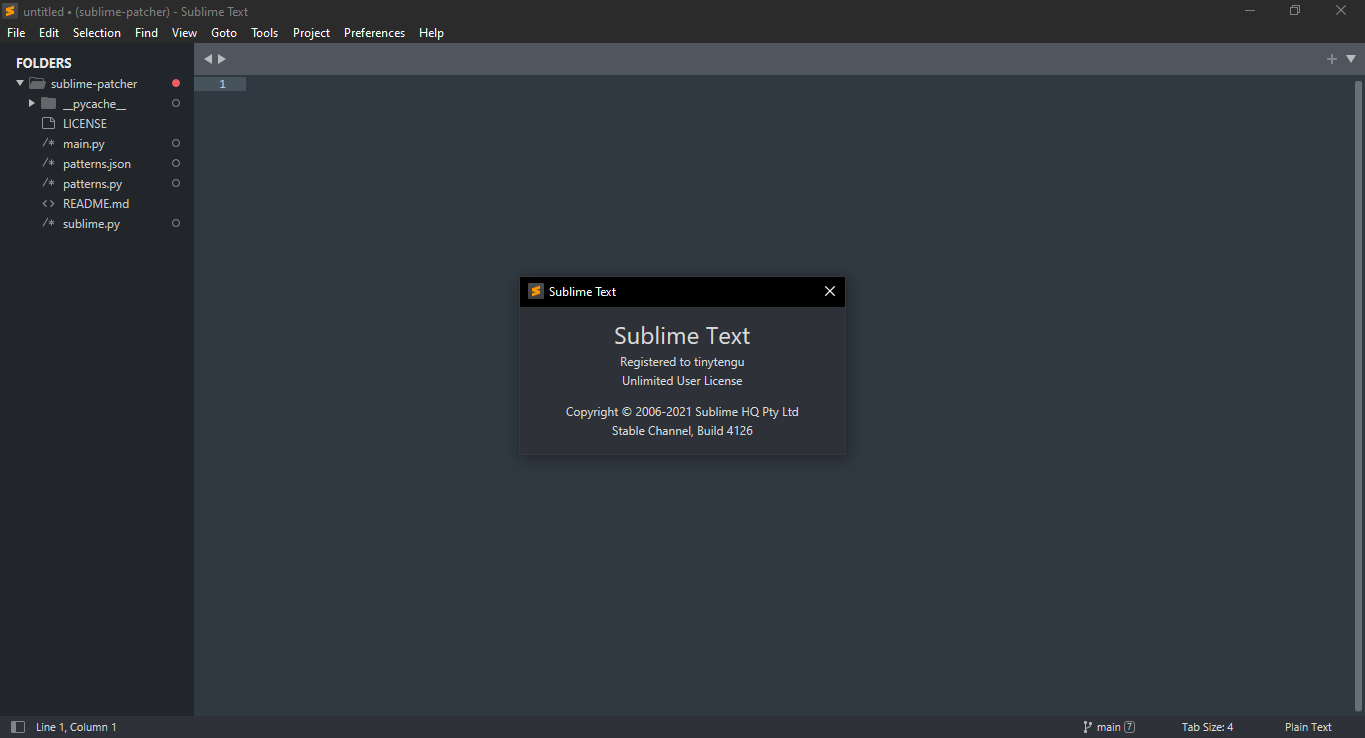Click the Sublime Text icon in the main title bar
1365x738 pixels.
[x=10, y=11]
